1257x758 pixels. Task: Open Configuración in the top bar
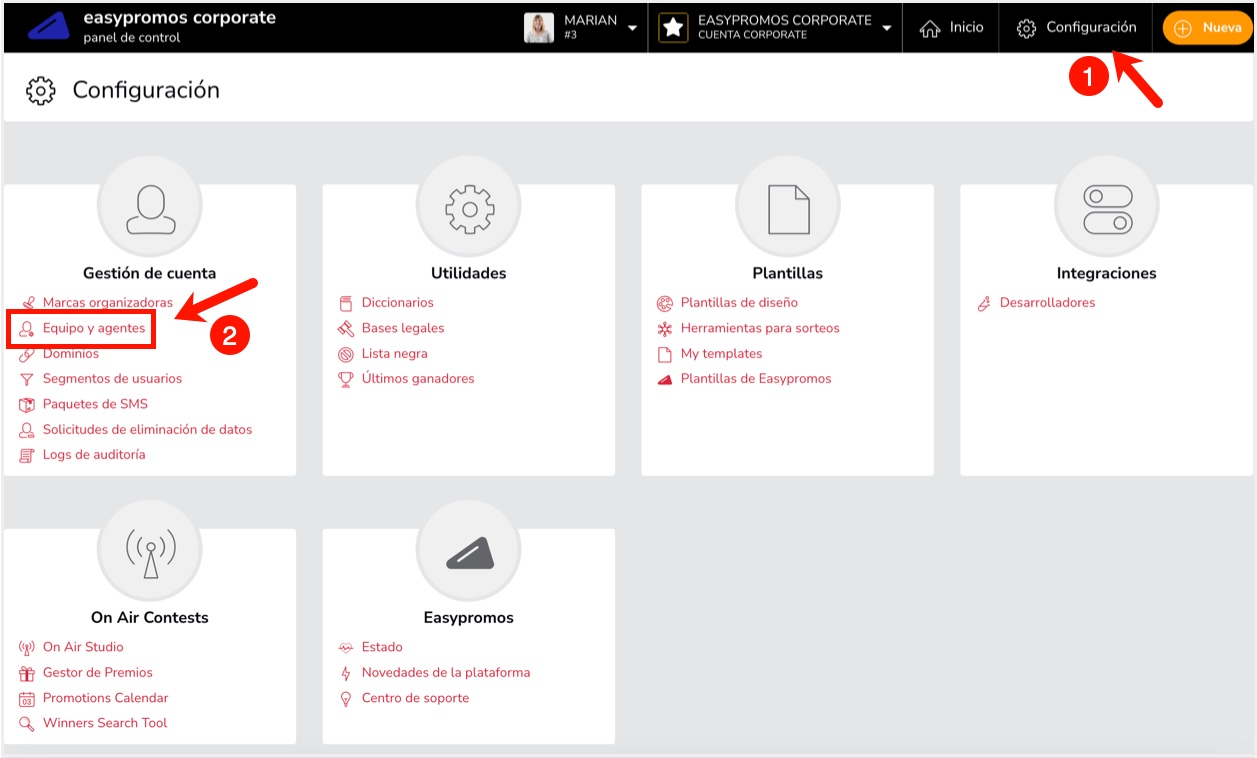tap(1076, 28)
